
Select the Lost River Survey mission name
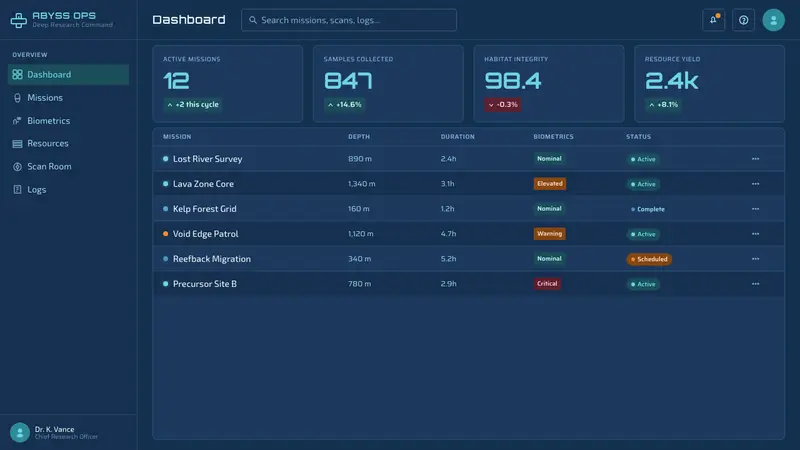[208, 159]
